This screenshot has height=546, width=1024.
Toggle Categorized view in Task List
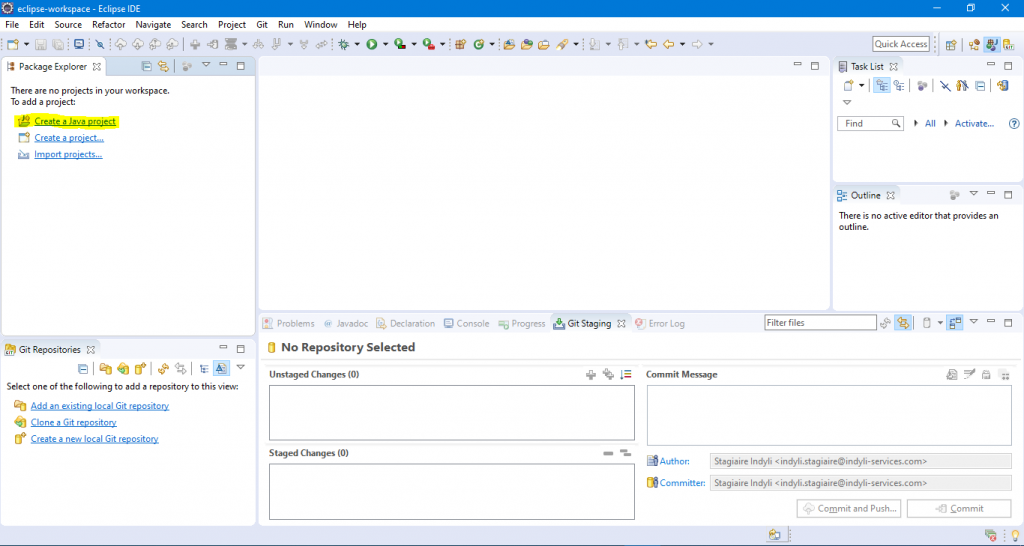(x=882, y=86)
